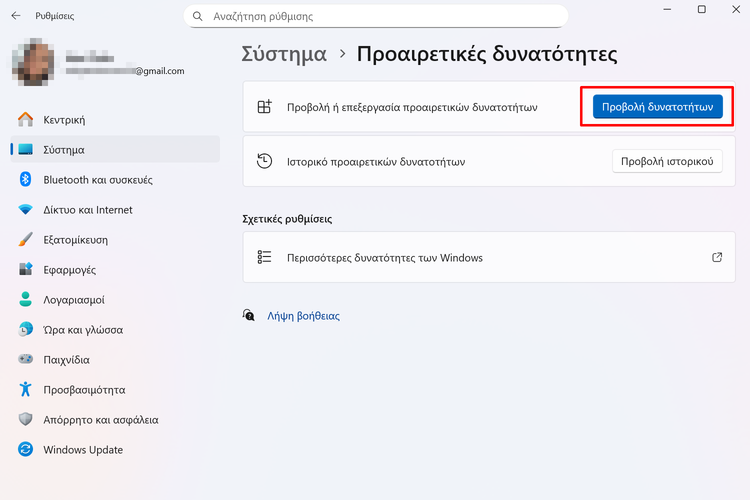Open Εξατομίκευση paintbrush icon

point(26,240)
